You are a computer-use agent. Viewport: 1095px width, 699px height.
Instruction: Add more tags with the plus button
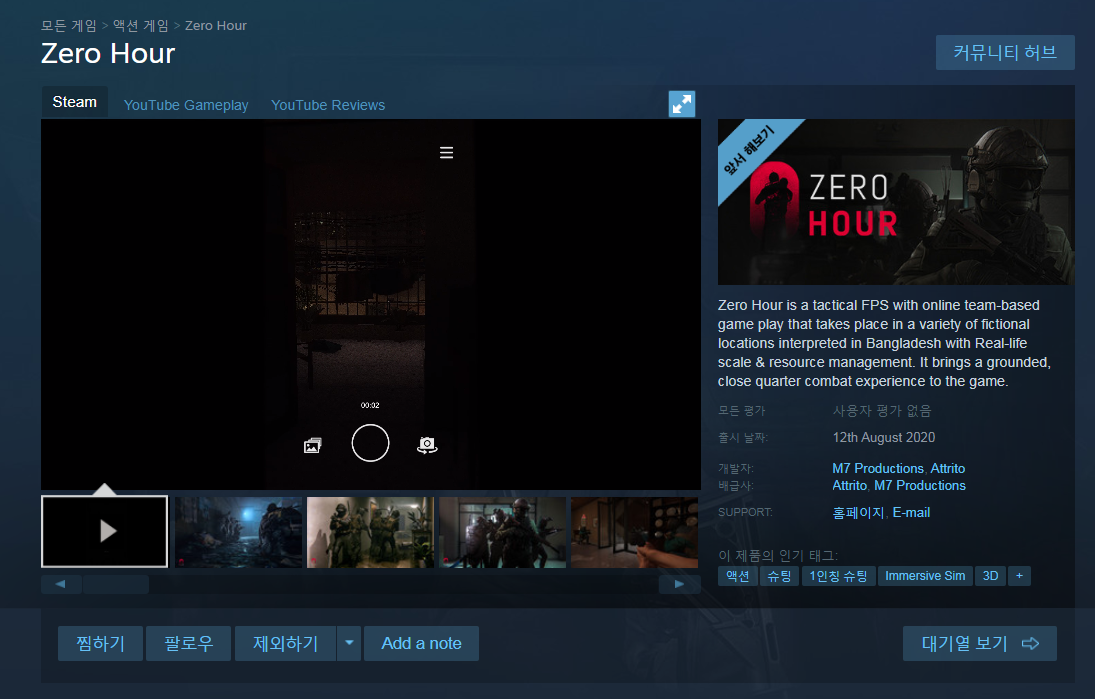(x=1020, y=576)
